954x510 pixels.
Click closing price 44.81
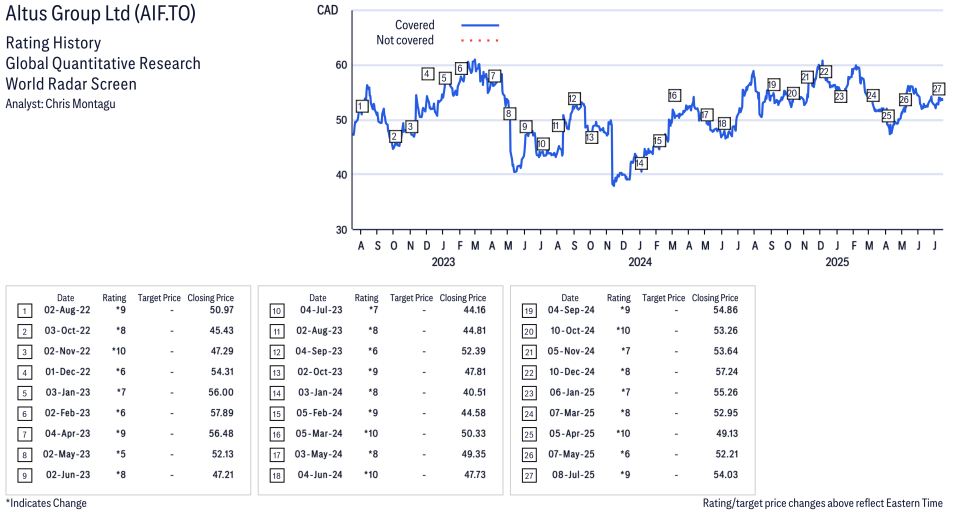click(x=474, y=330)
